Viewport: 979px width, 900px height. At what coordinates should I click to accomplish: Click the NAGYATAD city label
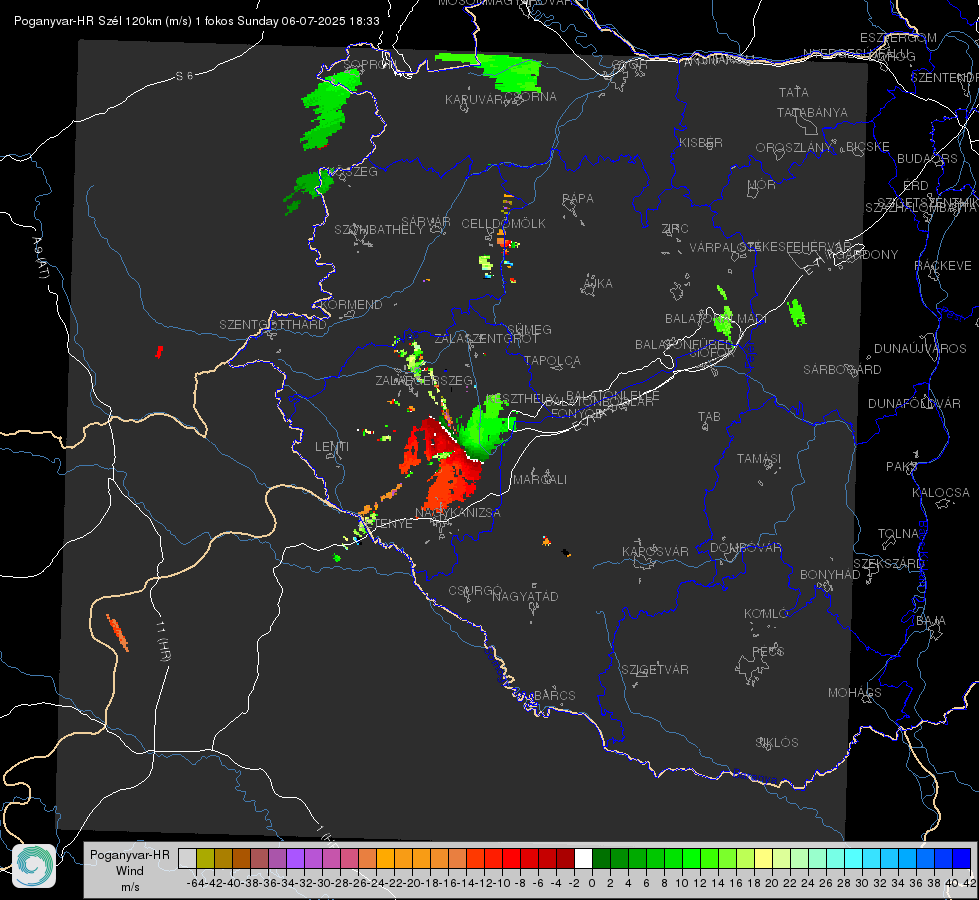coord(525,596)
